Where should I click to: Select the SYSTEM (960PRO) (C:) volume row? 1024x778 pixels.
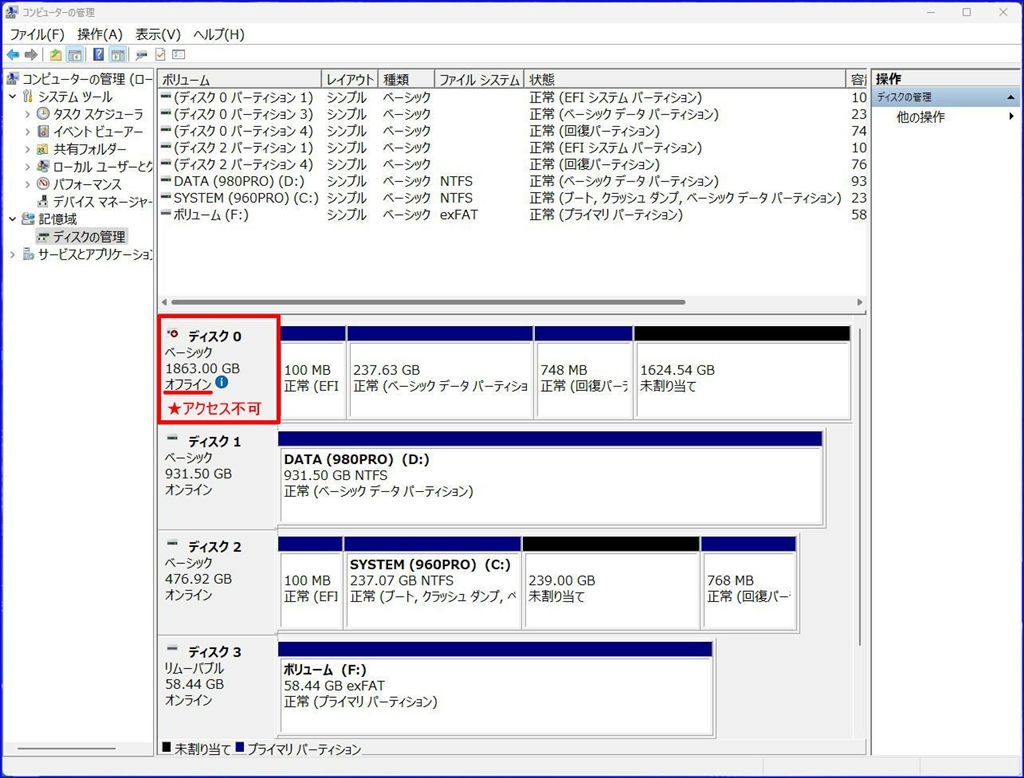coord(513,198)
